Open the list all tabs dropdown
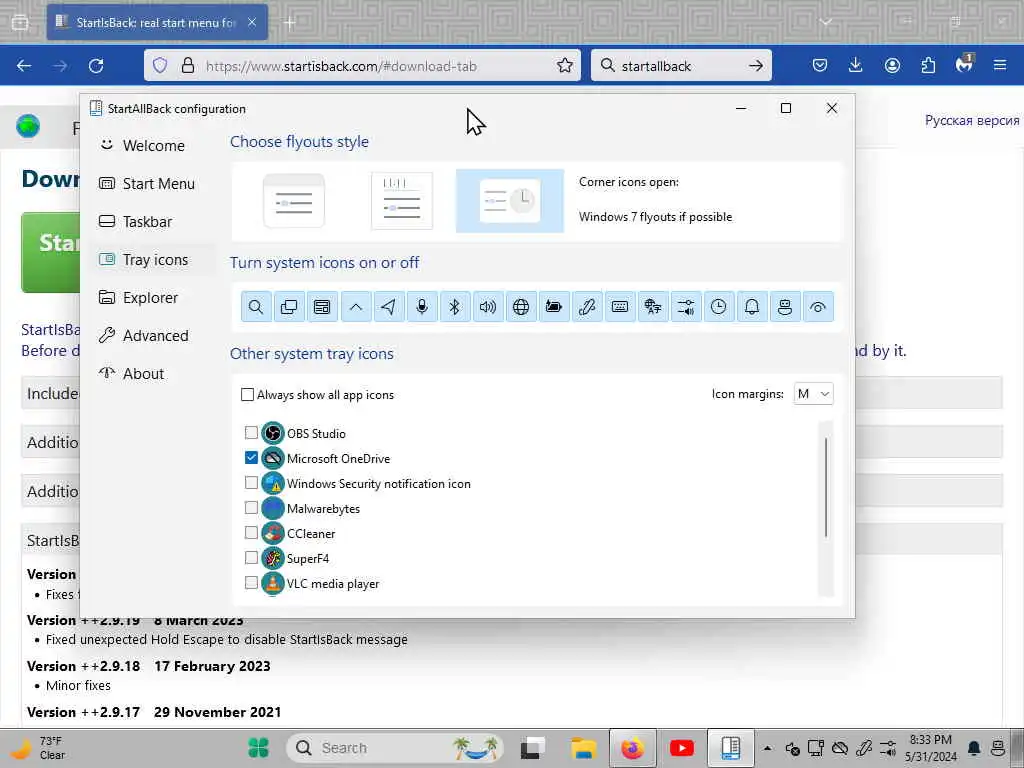The image size is (1024, 768). 826,22
